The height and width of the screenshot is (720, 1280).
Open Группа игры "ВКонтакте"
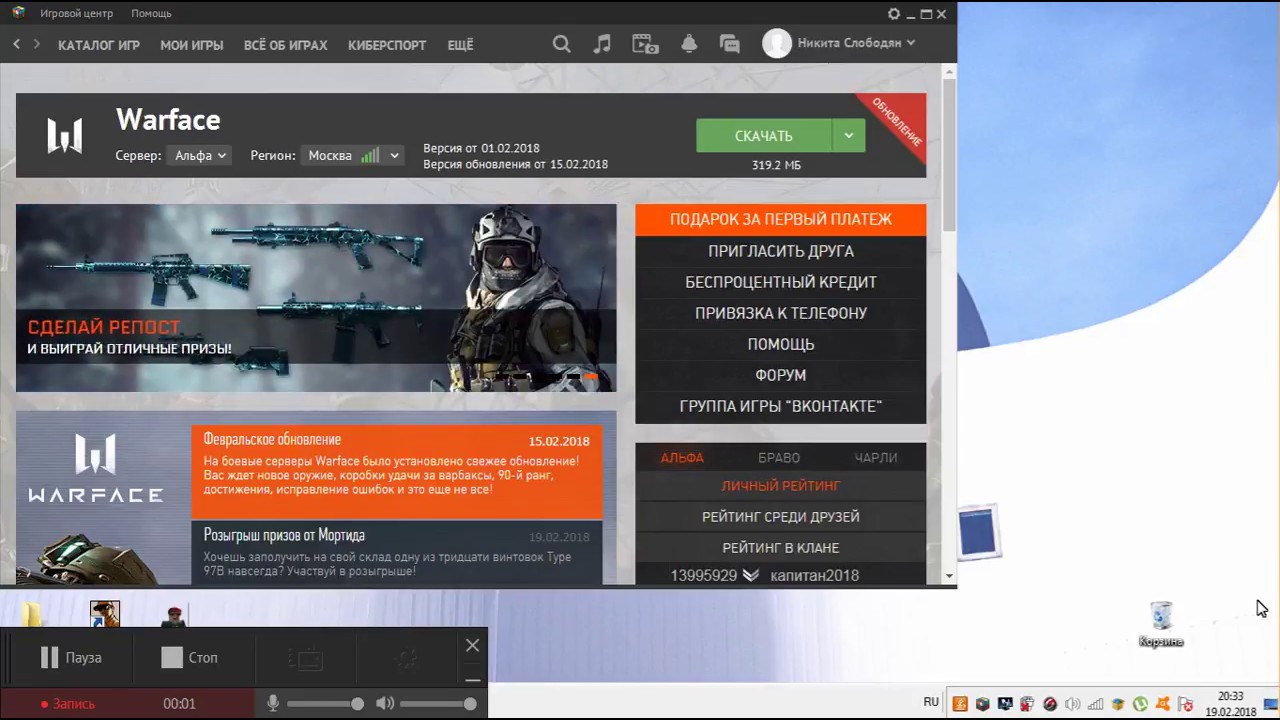point(781,406)
